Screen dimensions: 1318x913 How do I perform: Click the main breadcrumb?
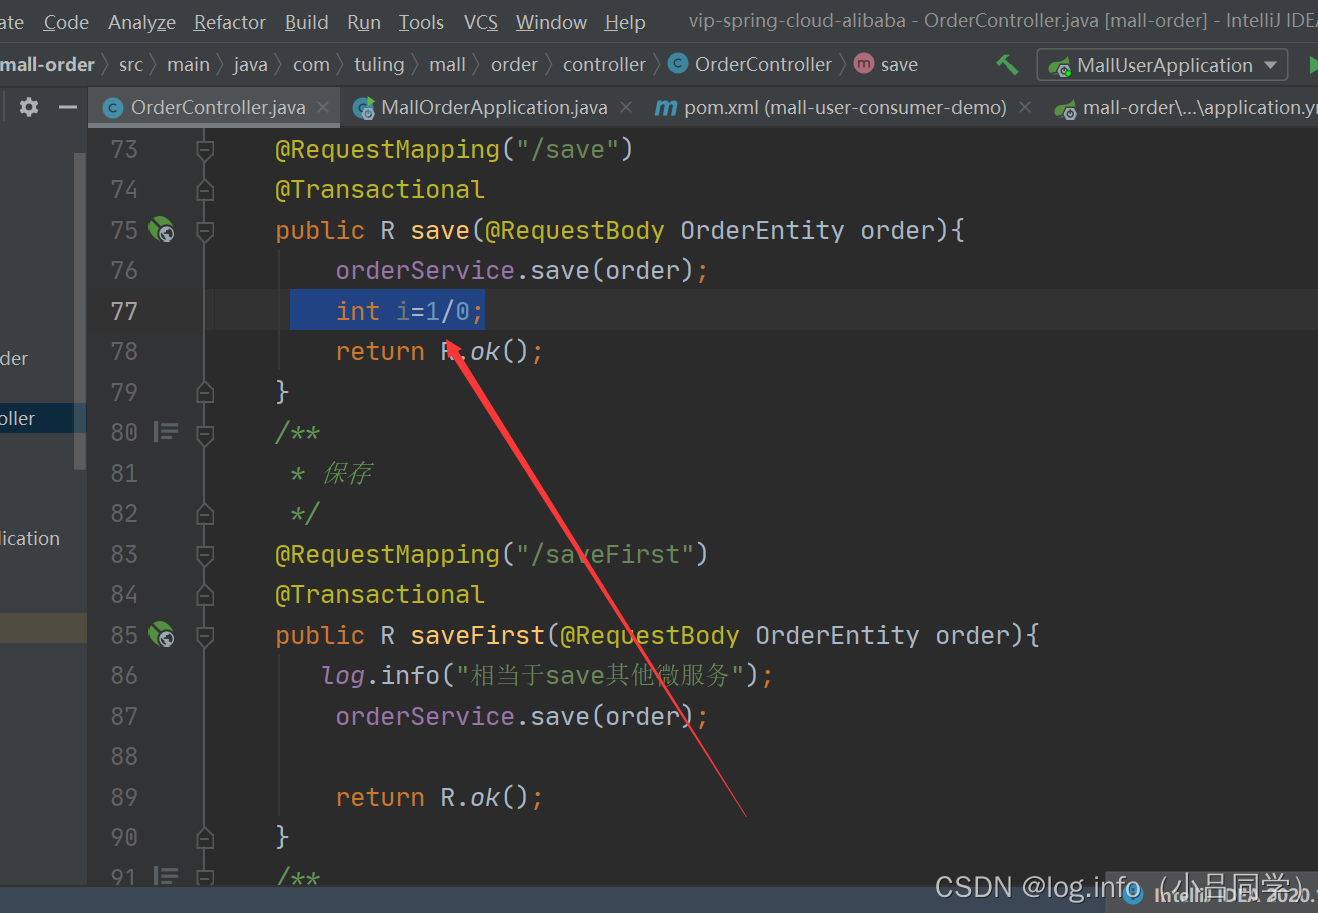pyautogui.click(x=188, y=65)
